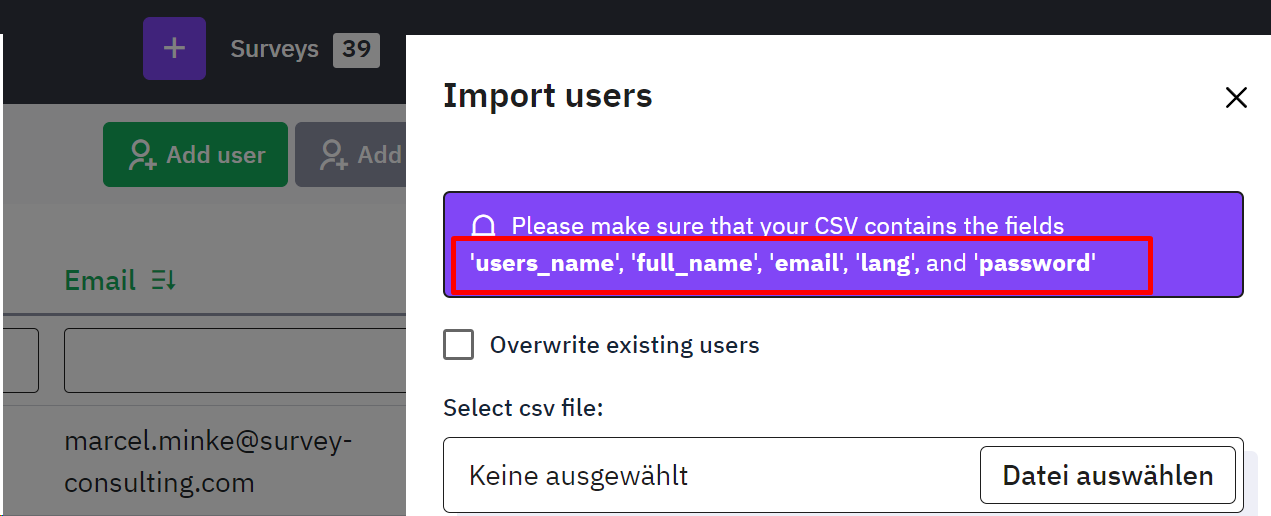Click the bell icon in CSV notice
Viewport: 1271px width, 516px height.
click(x=484, y=226)
